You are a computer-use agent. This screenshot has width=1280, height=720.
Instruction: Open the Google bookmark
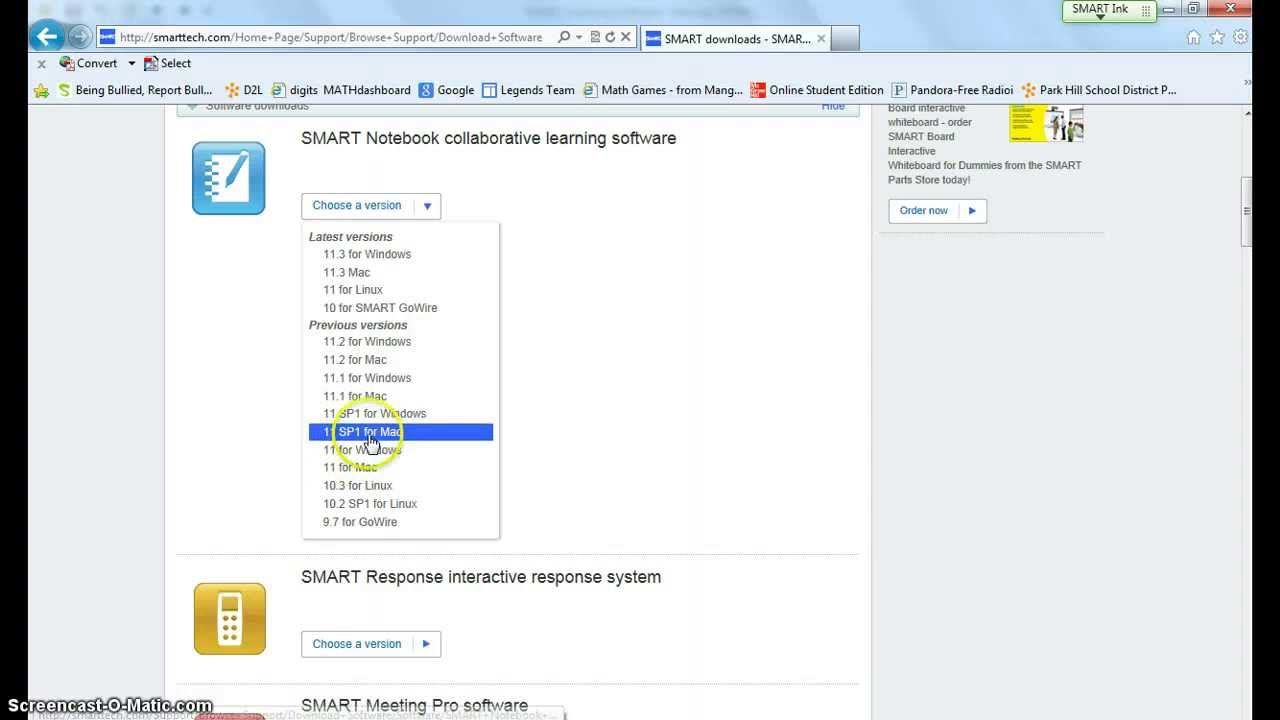coord(446,90)
